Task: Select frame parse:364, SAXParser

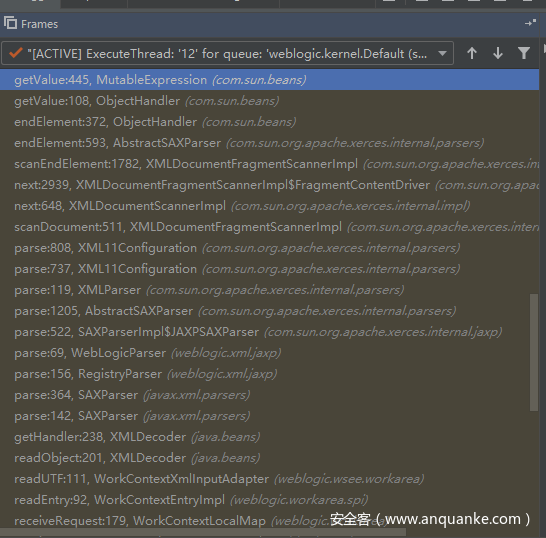Action: (270, 395)
